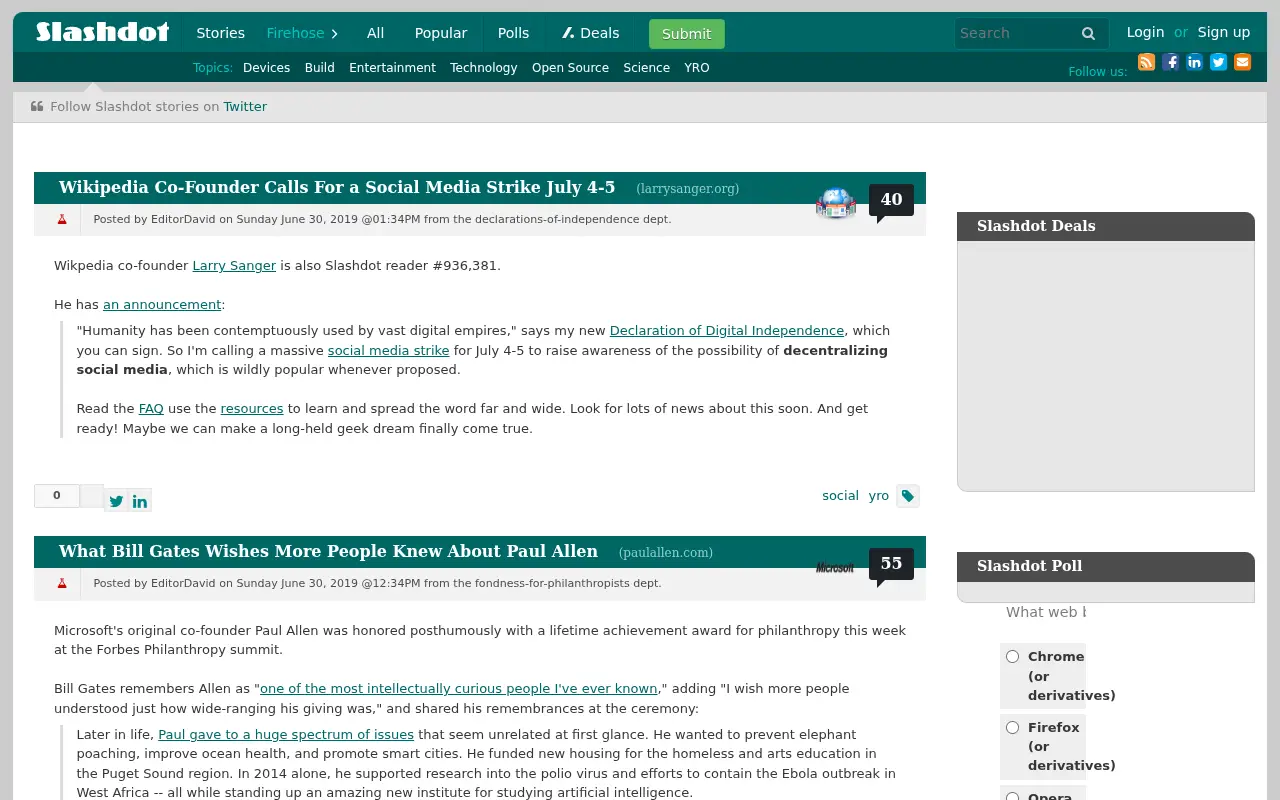
Task: Open the resources link
Action: pyautogui.click(x=252, y=408)
